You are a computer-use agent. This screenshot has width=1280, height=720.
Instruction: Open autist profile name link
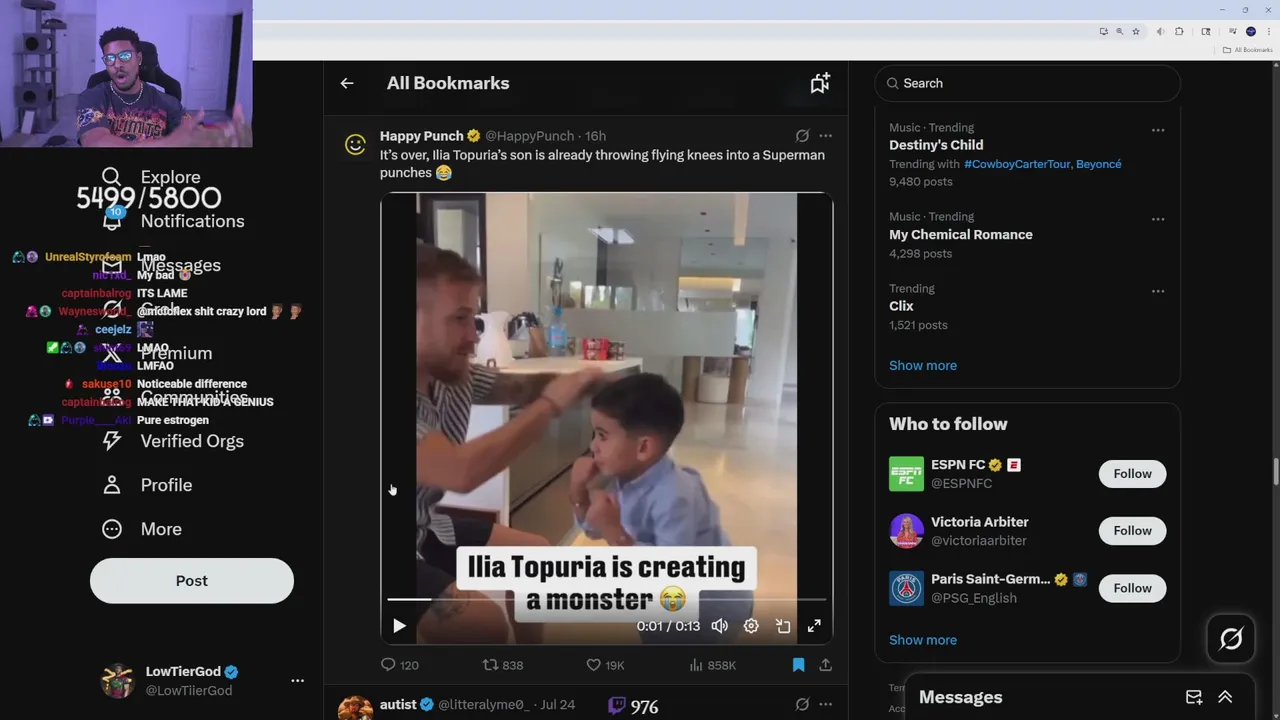(398, 705)
